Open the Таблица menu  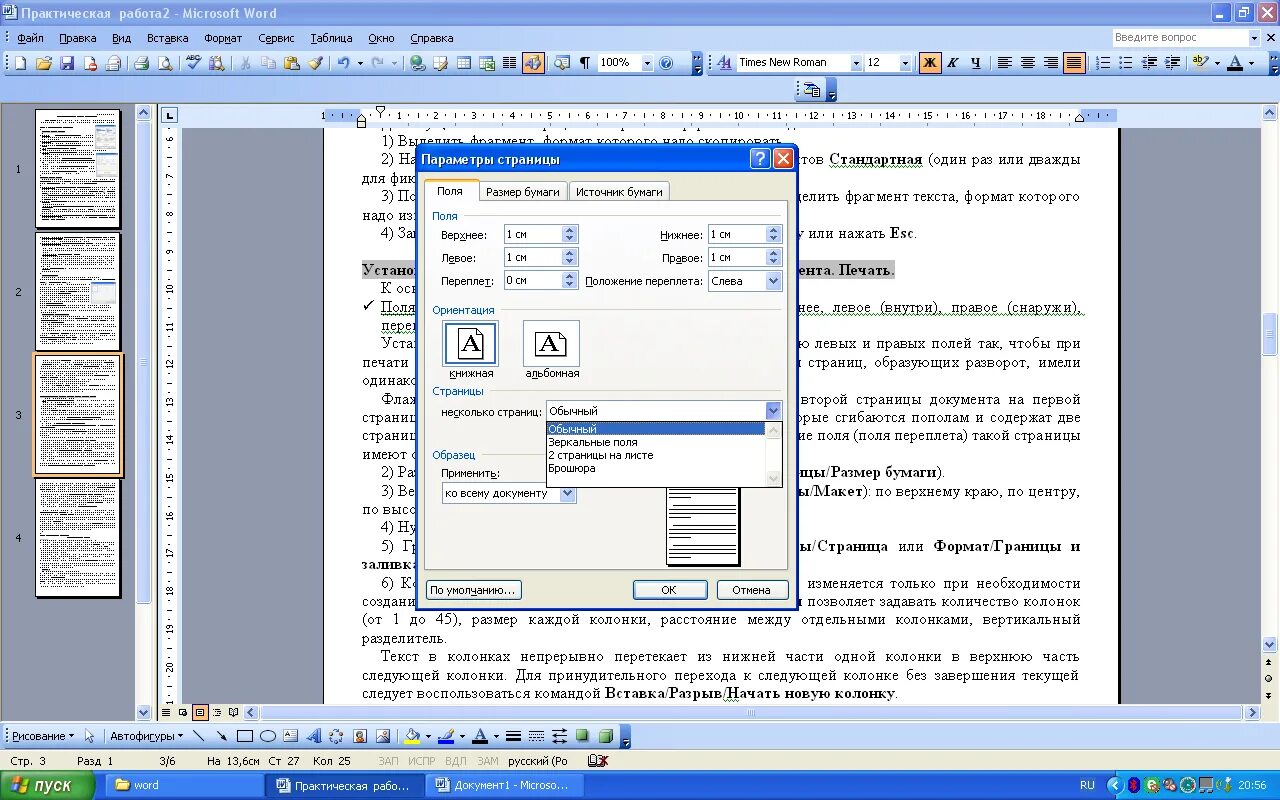pyautogui.click(x=331, y=38)
